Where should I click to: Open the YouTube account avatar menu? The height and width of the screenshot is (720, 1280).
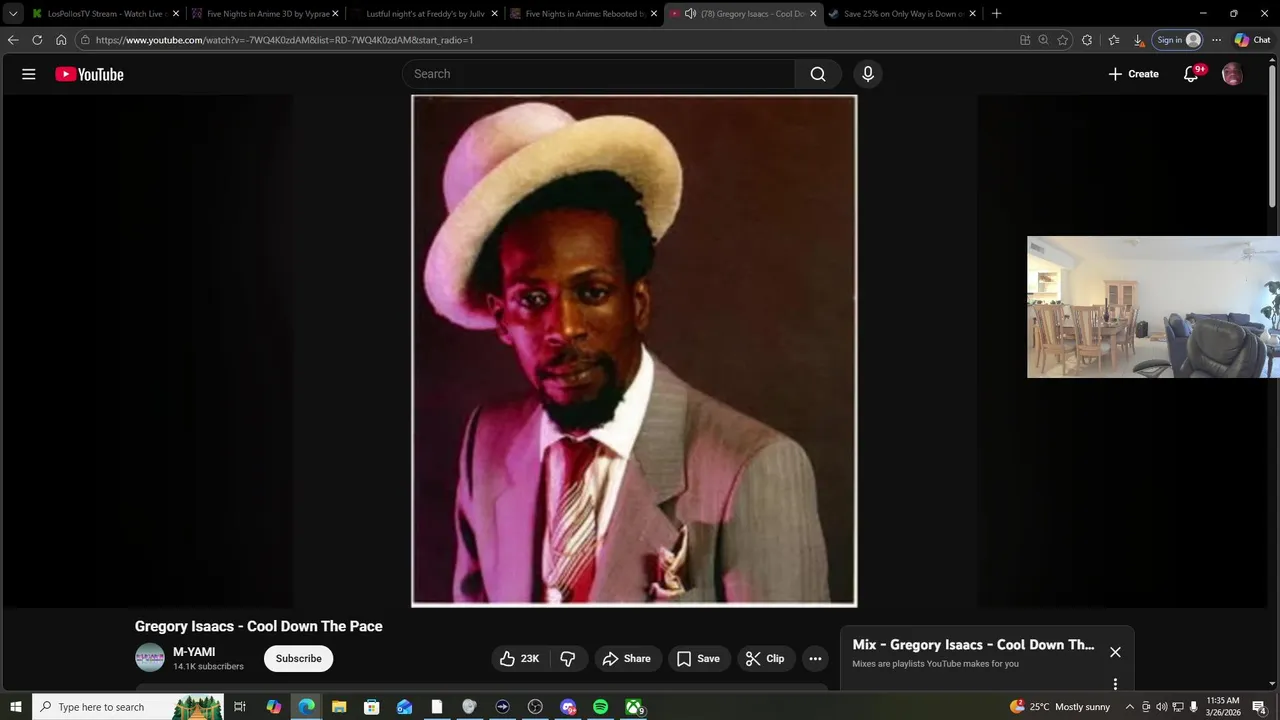pyautogui.click(x=1232, y=74)
